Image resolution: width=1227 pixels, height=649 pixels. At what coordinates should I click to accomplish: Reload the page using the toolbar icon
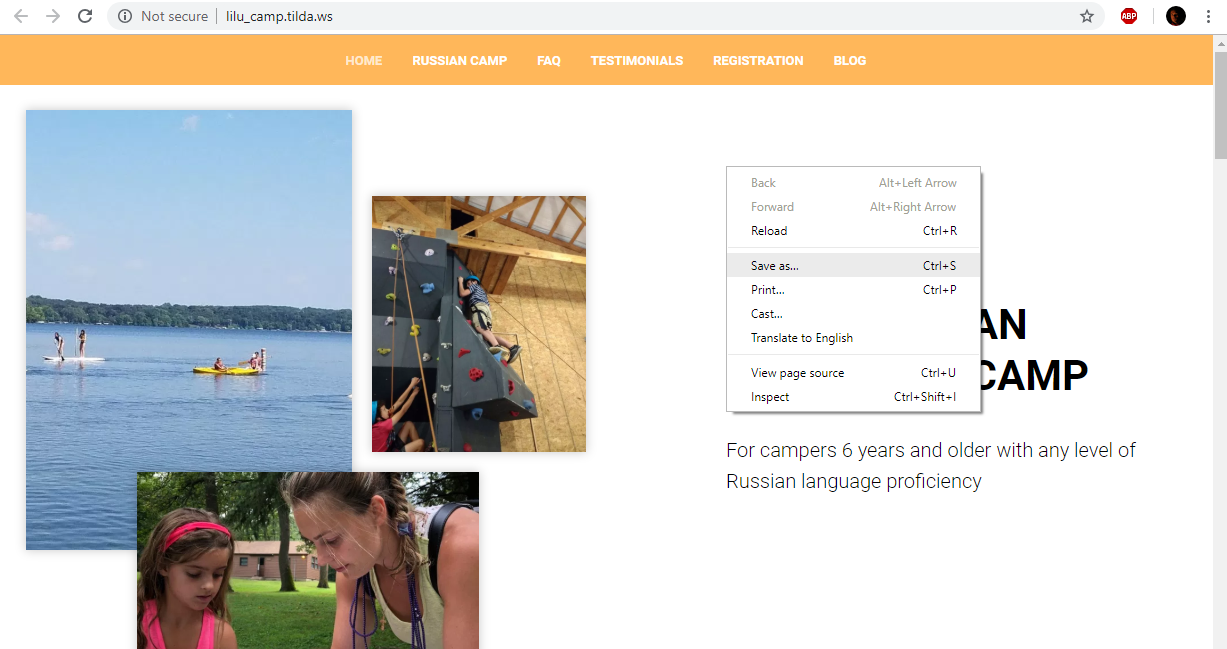coord(85,16)
